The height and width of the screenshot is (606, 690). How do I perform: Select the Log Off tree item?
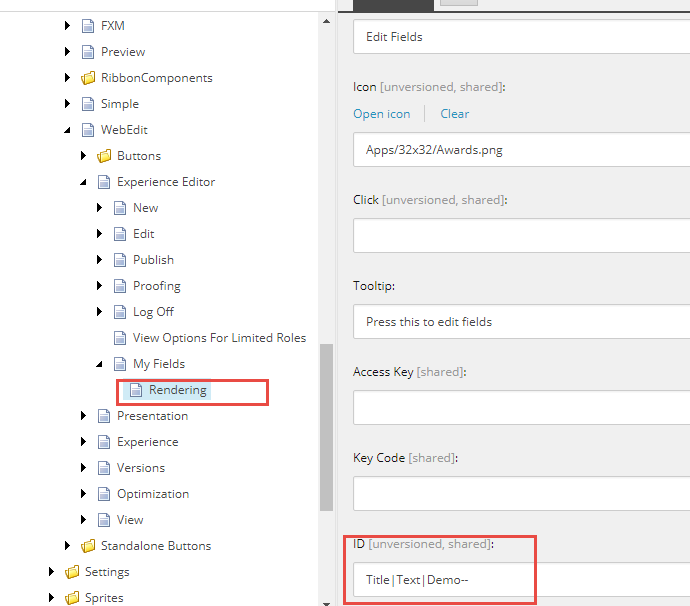click(153, 312)
